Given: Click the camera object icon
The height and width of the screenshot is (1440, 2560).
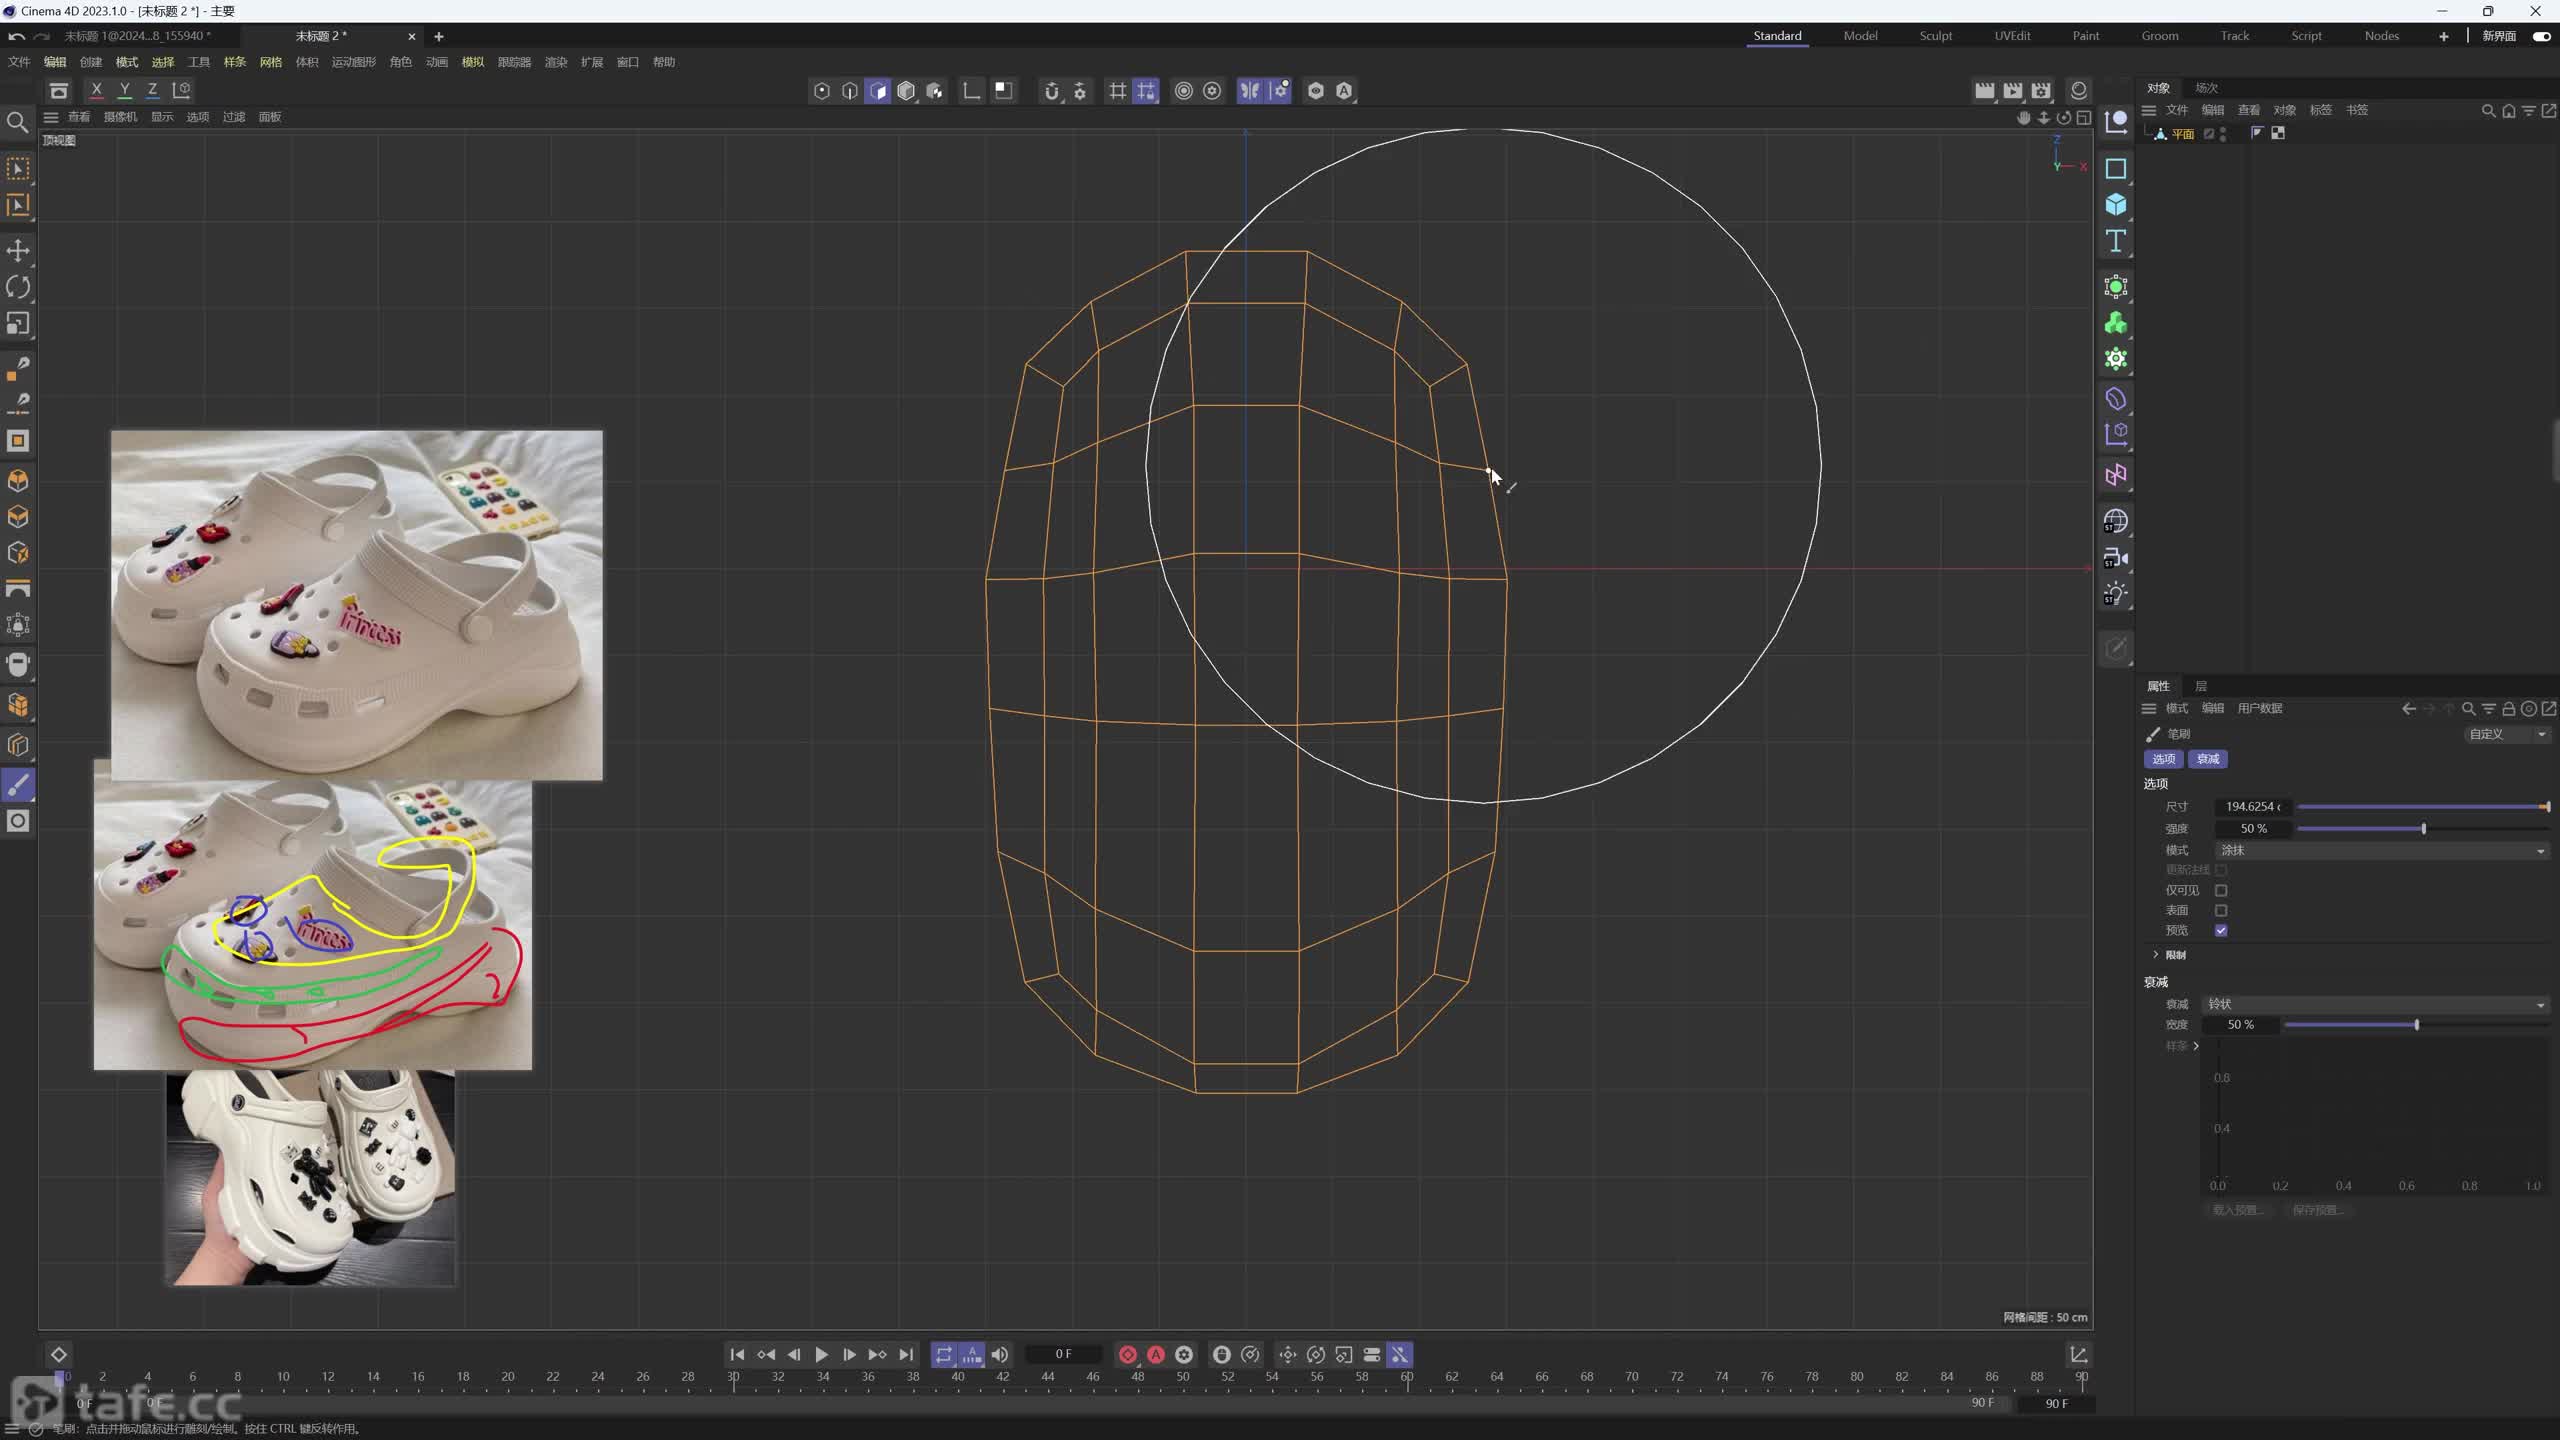Looking at the screenshot, I should pyautogui.click(x=2115, y=558).
